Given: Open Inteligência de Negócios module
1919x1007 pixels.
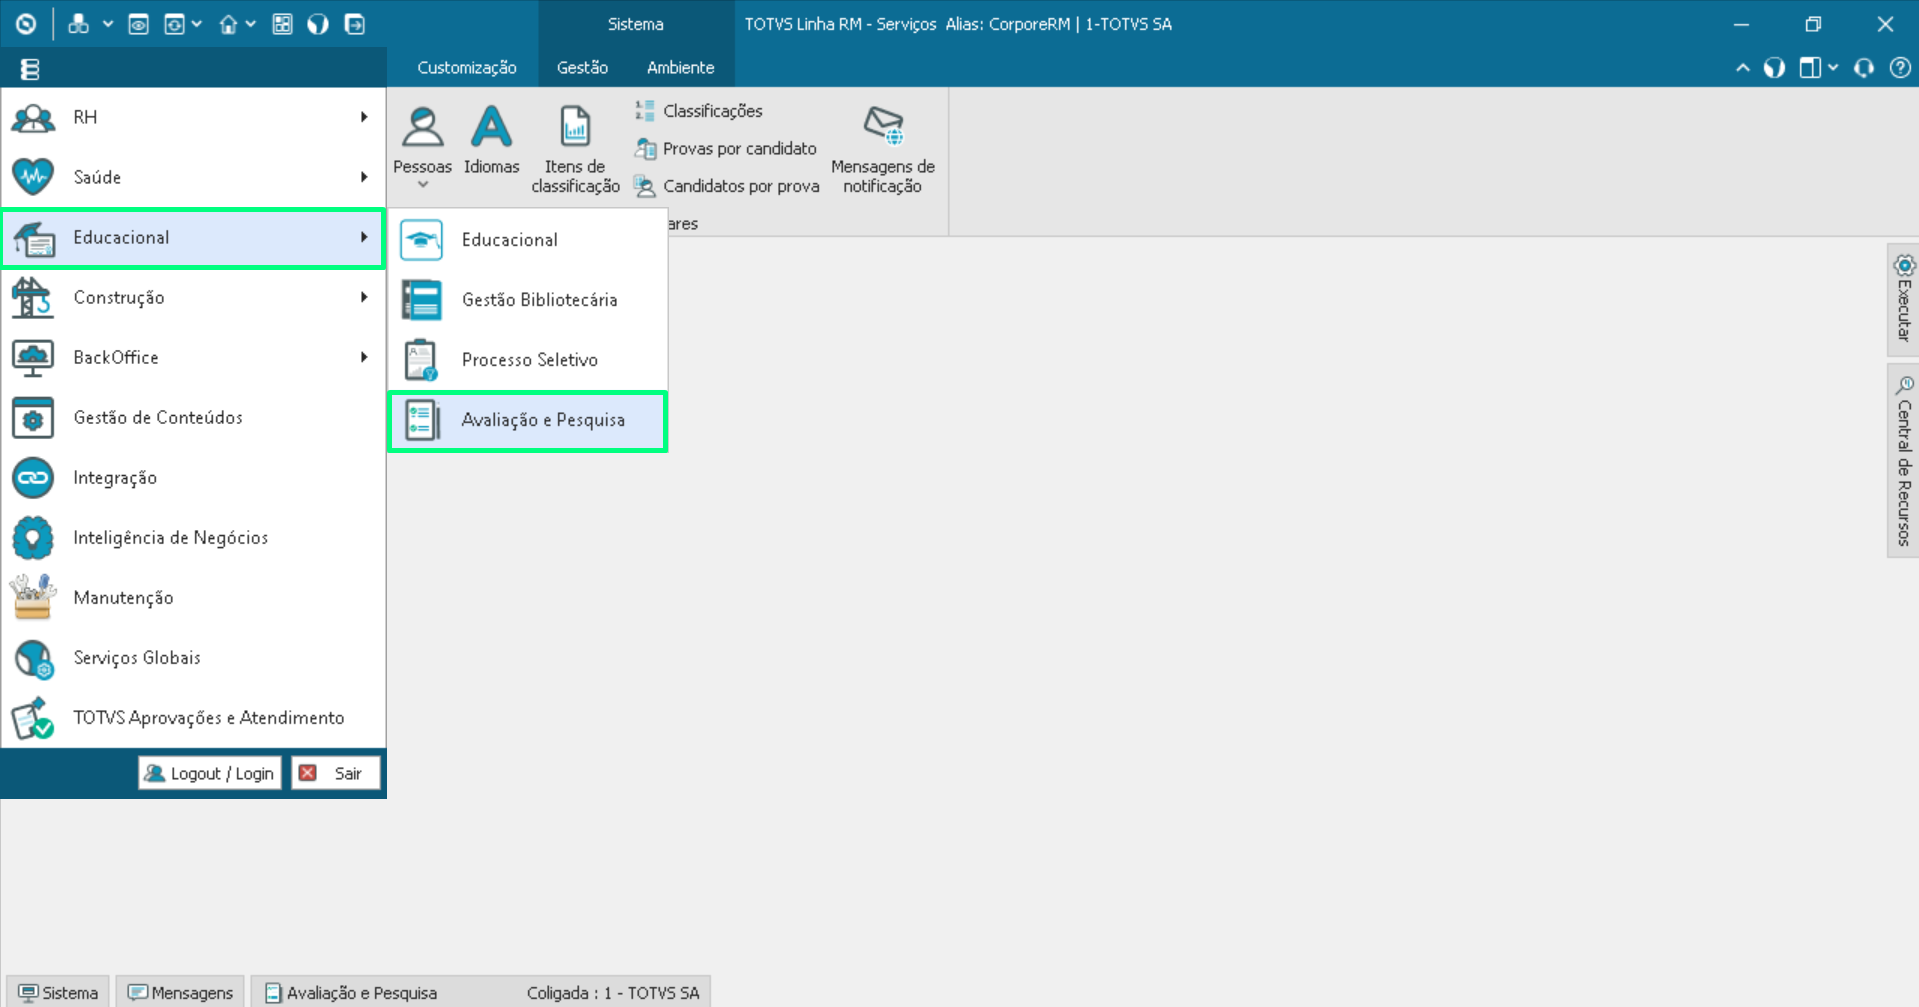Looking at the screenshot, I should 193,537.
